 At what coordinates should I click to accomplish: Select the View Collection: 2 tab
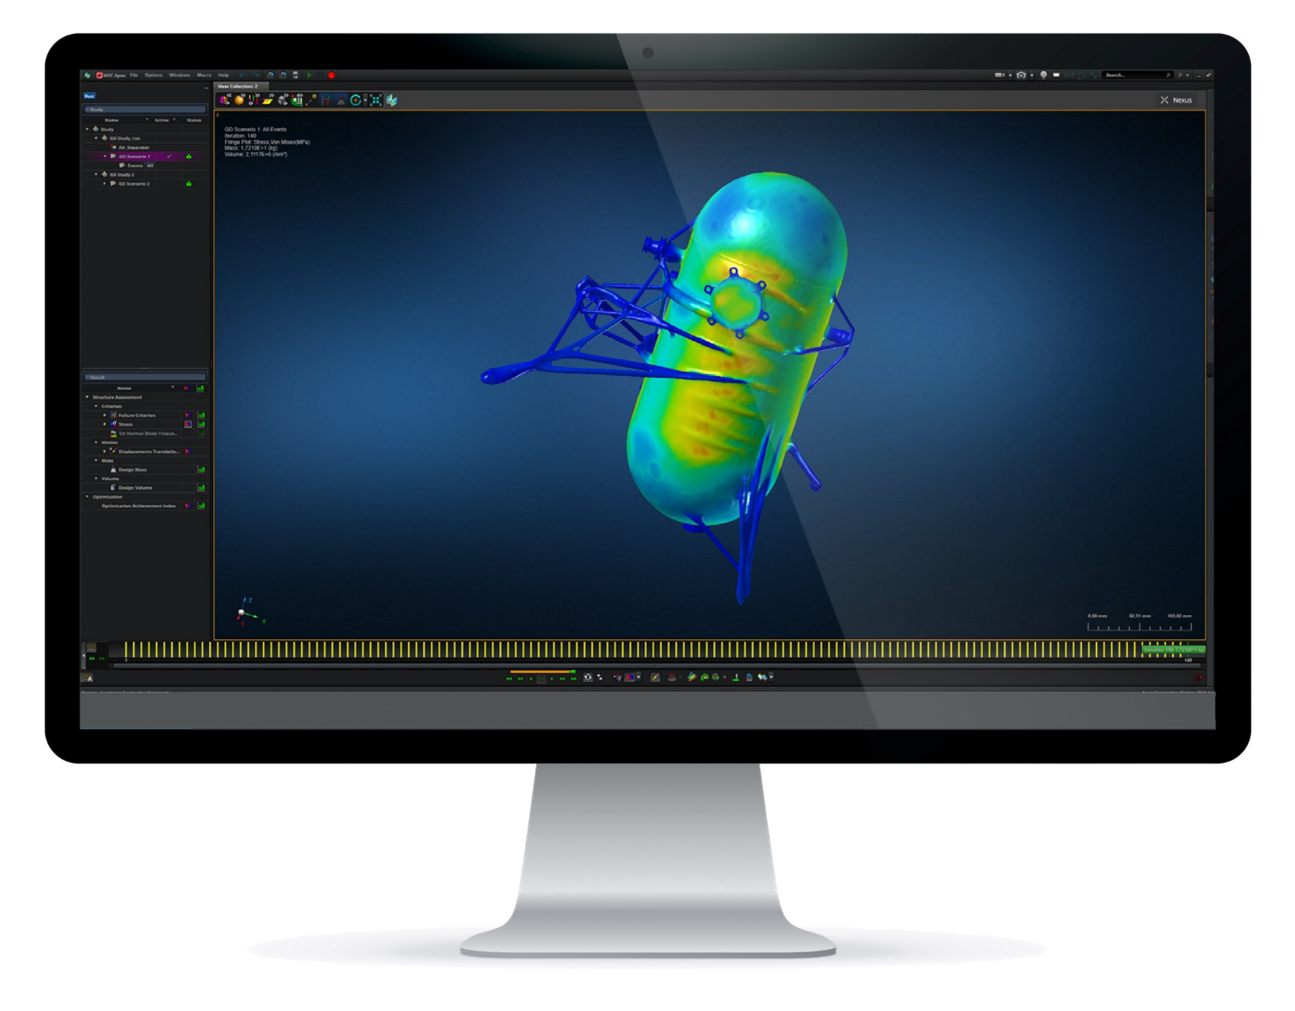240,87
